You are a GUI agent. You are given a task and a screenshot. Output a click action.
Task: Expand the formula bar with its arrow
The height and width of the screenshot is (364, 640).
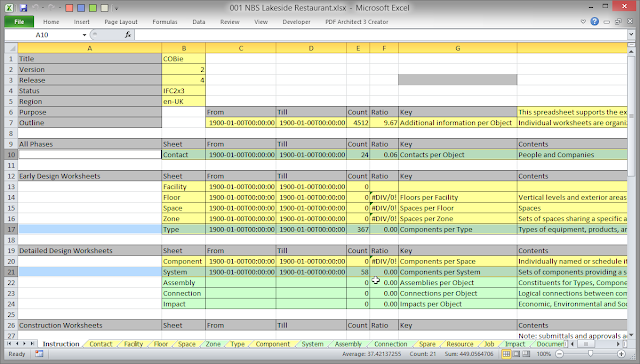pyautogui.click(x=631, y=35)
